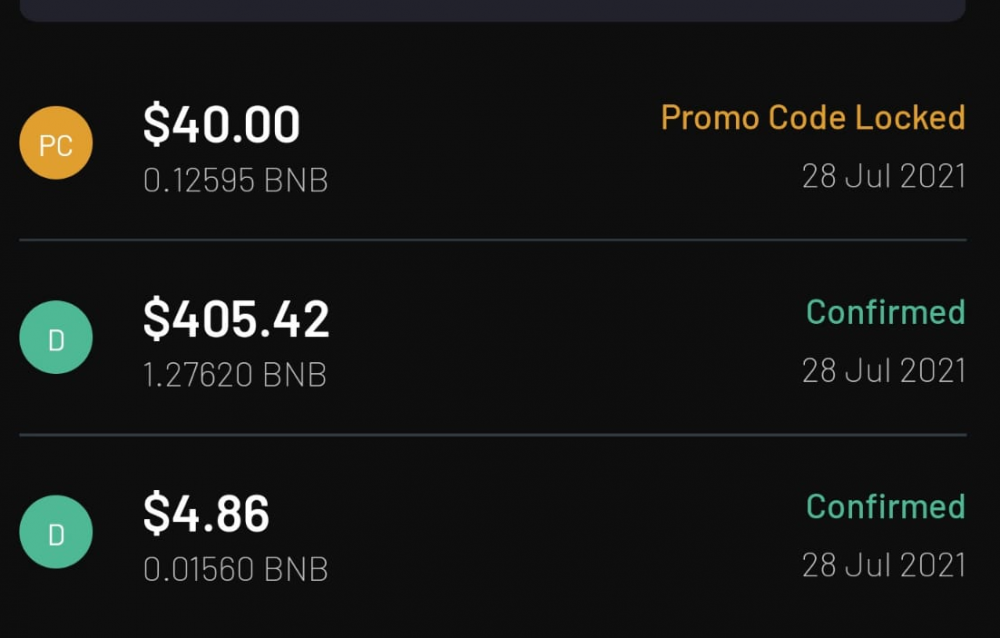1000x638 pixels.
Task: Click the dark panel at the top
Action: point(492,10)
